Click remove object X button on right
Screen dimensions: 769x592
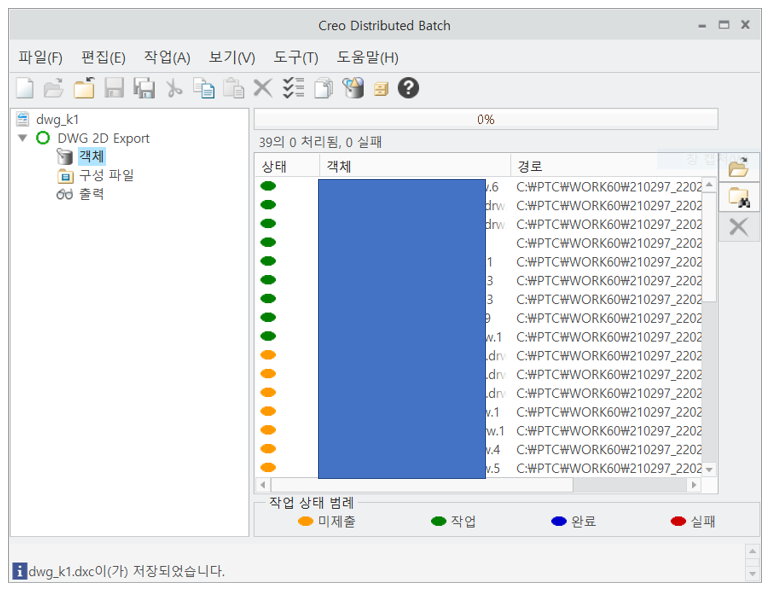tap(739, 228)
